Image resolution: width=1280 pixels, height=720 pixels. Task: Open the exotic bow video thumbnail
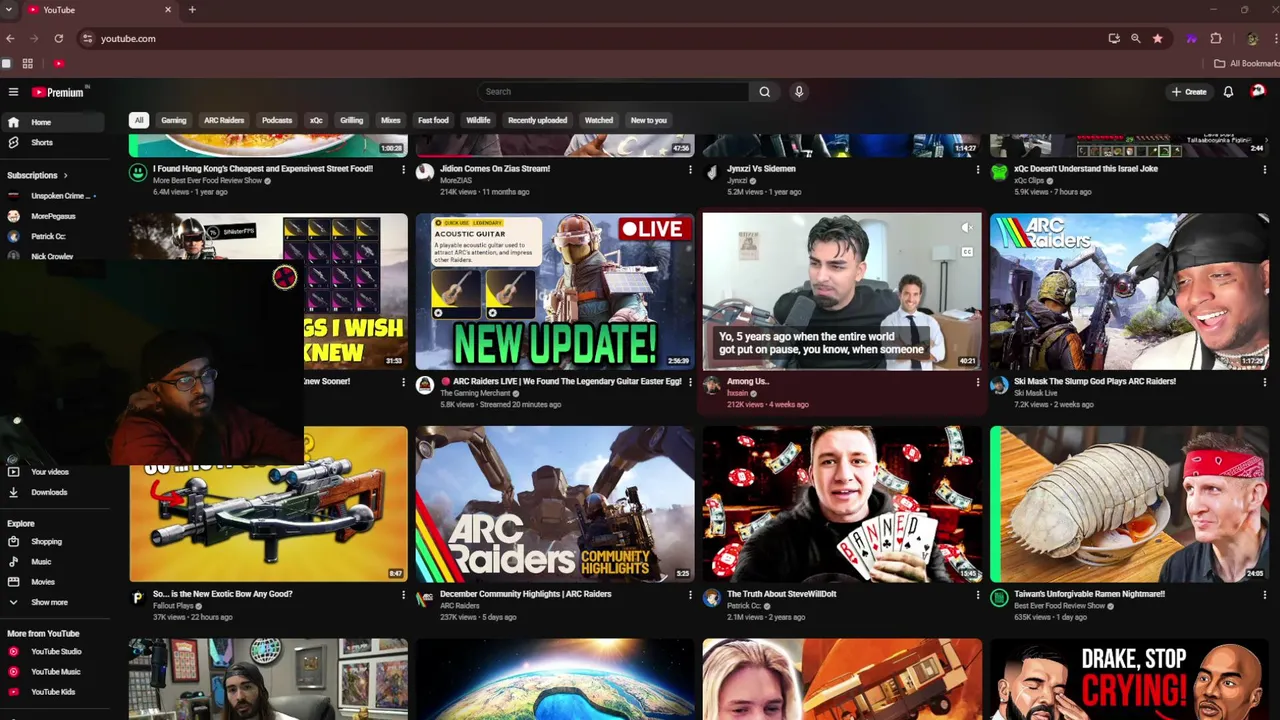tap(268, 504)
